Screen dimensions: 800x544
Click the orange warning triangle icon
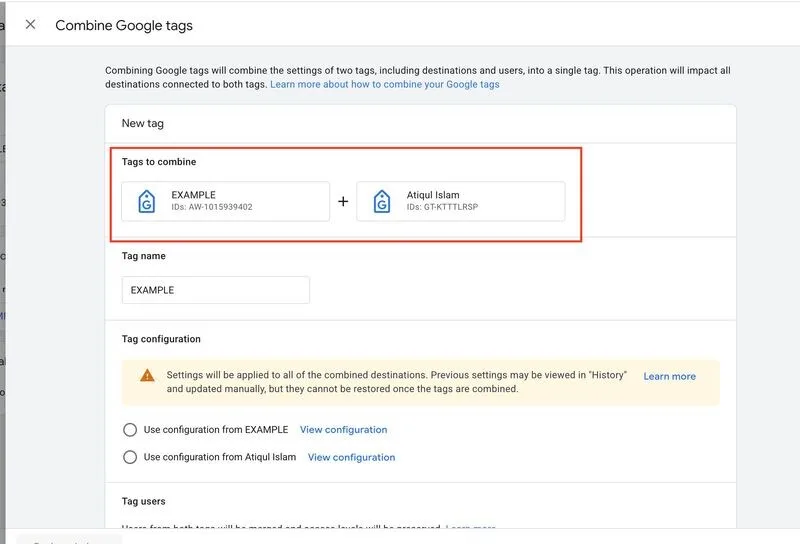click(147, 376)
